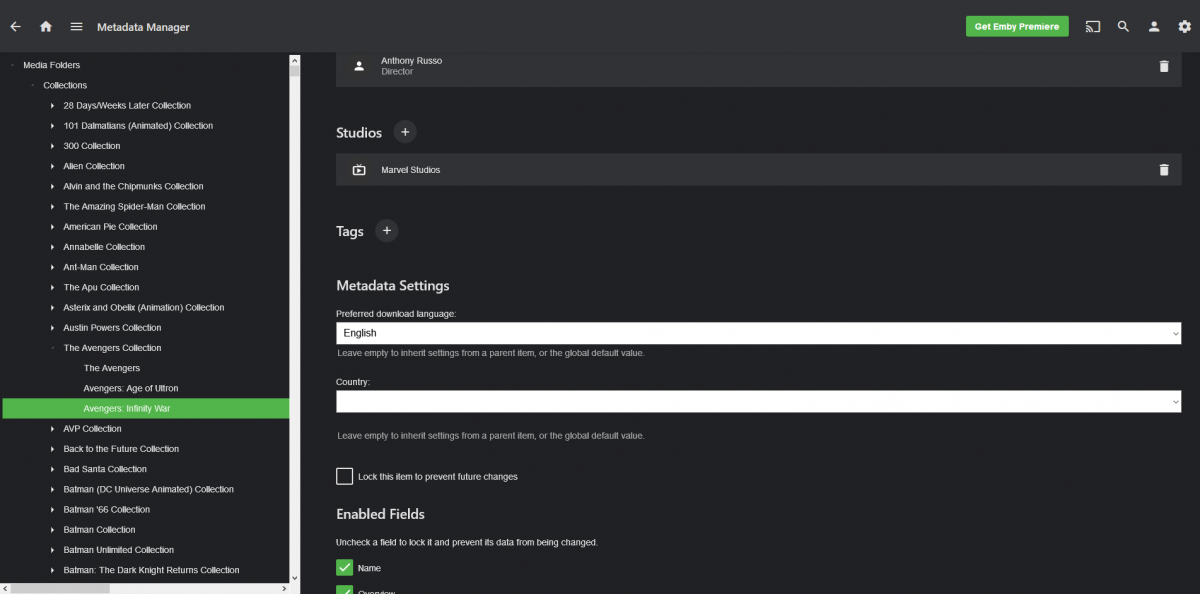The width and height of the screenshot is (1200, 594).
Task: Go to the home screen icon
Action: coord(46,27)
